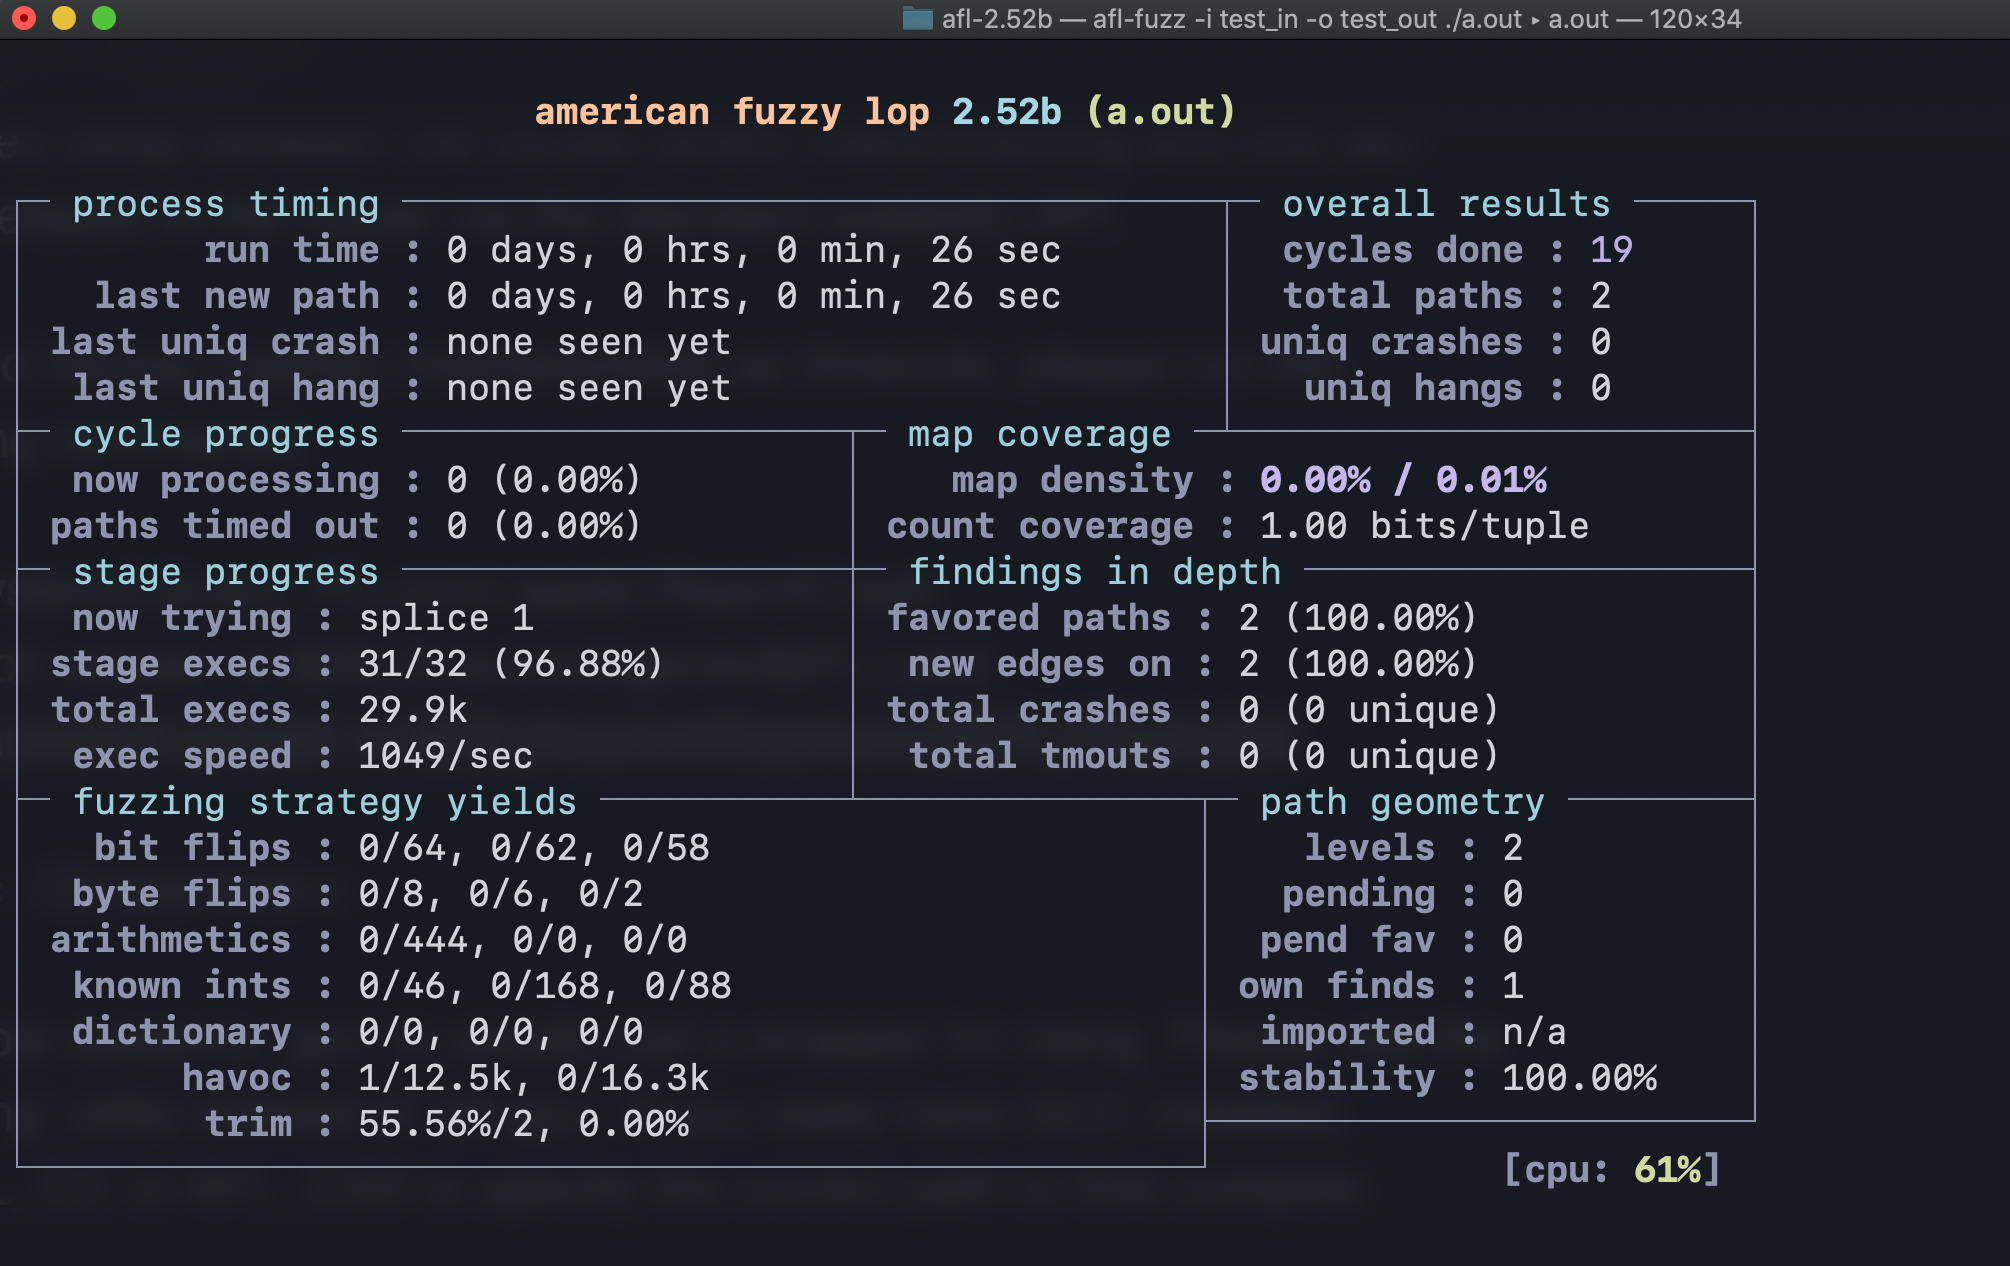This screenshot has height=1266, width=2010.
Task: Click the version '2.52b' in the banner
Action: pyautogui.click(x=1007, y=111)
